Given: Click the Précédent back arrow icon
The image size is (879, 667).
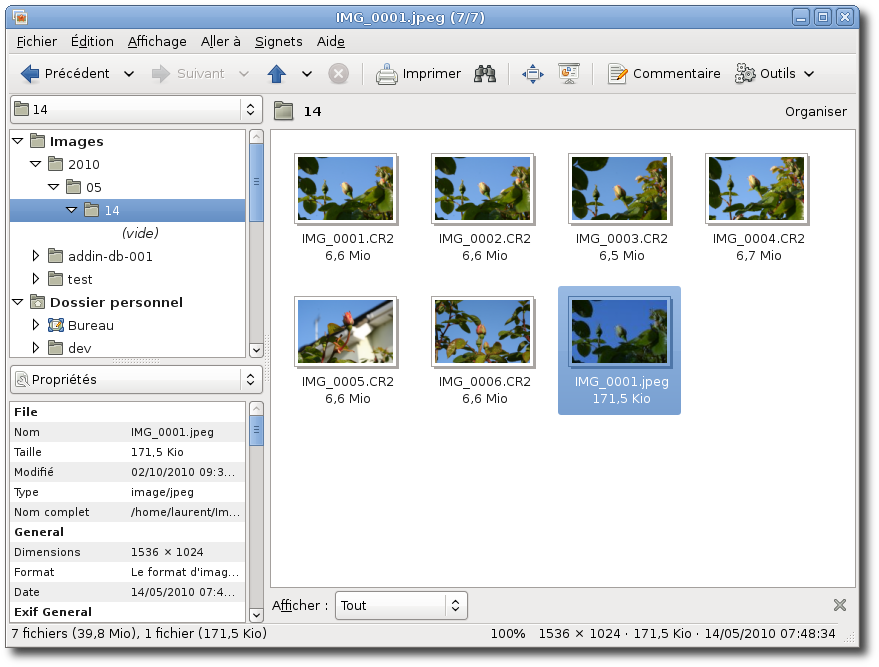Looking at the screenshot, I should coord(30,73).
